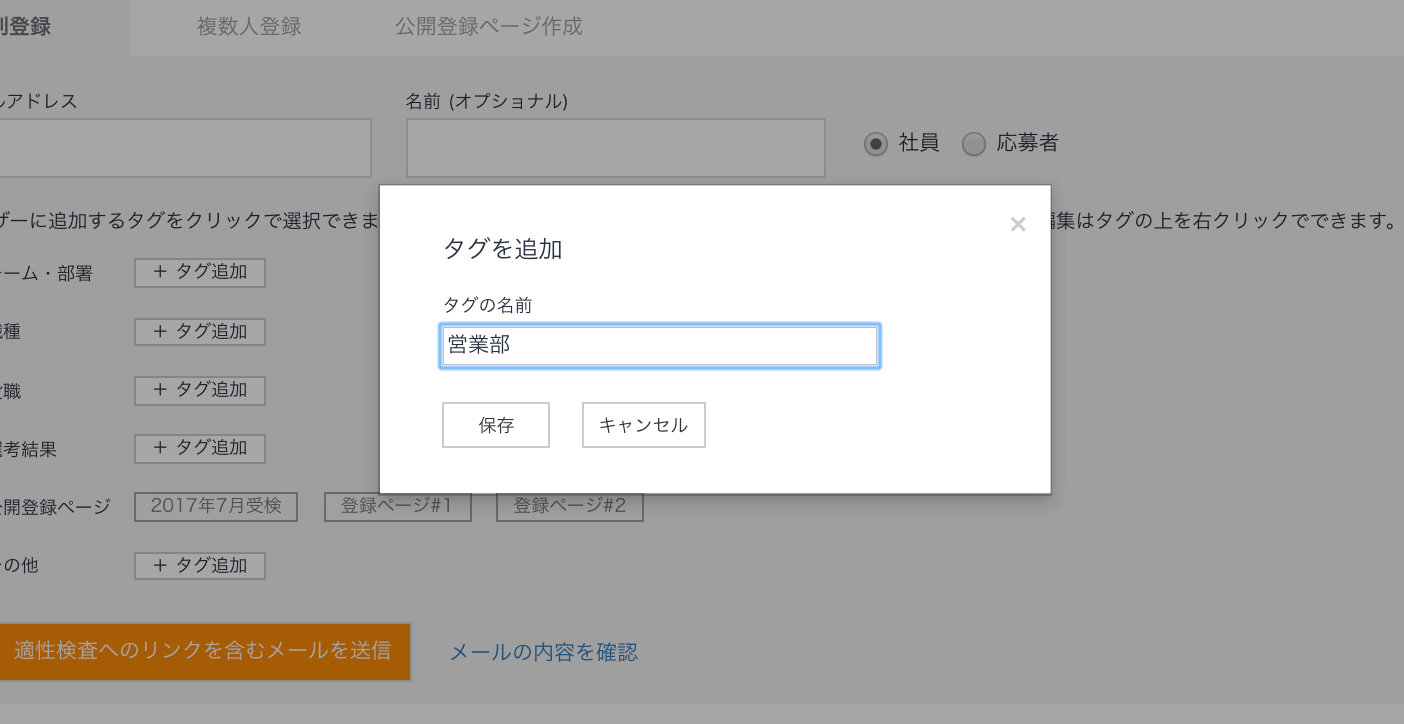1404x724 pixels.
Task: Click the タグの名前 input containing 営業部
Action: [x=659, y=345]
